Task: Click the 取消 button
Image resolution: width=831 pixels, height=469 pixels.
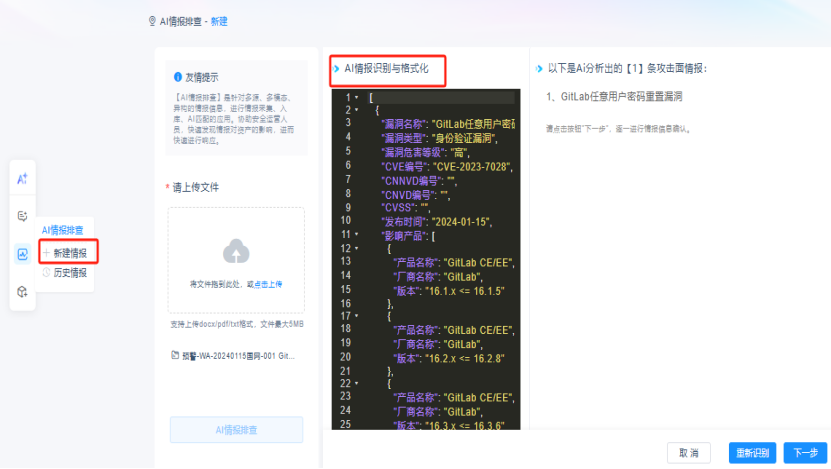Action: (x=688, y=453)
